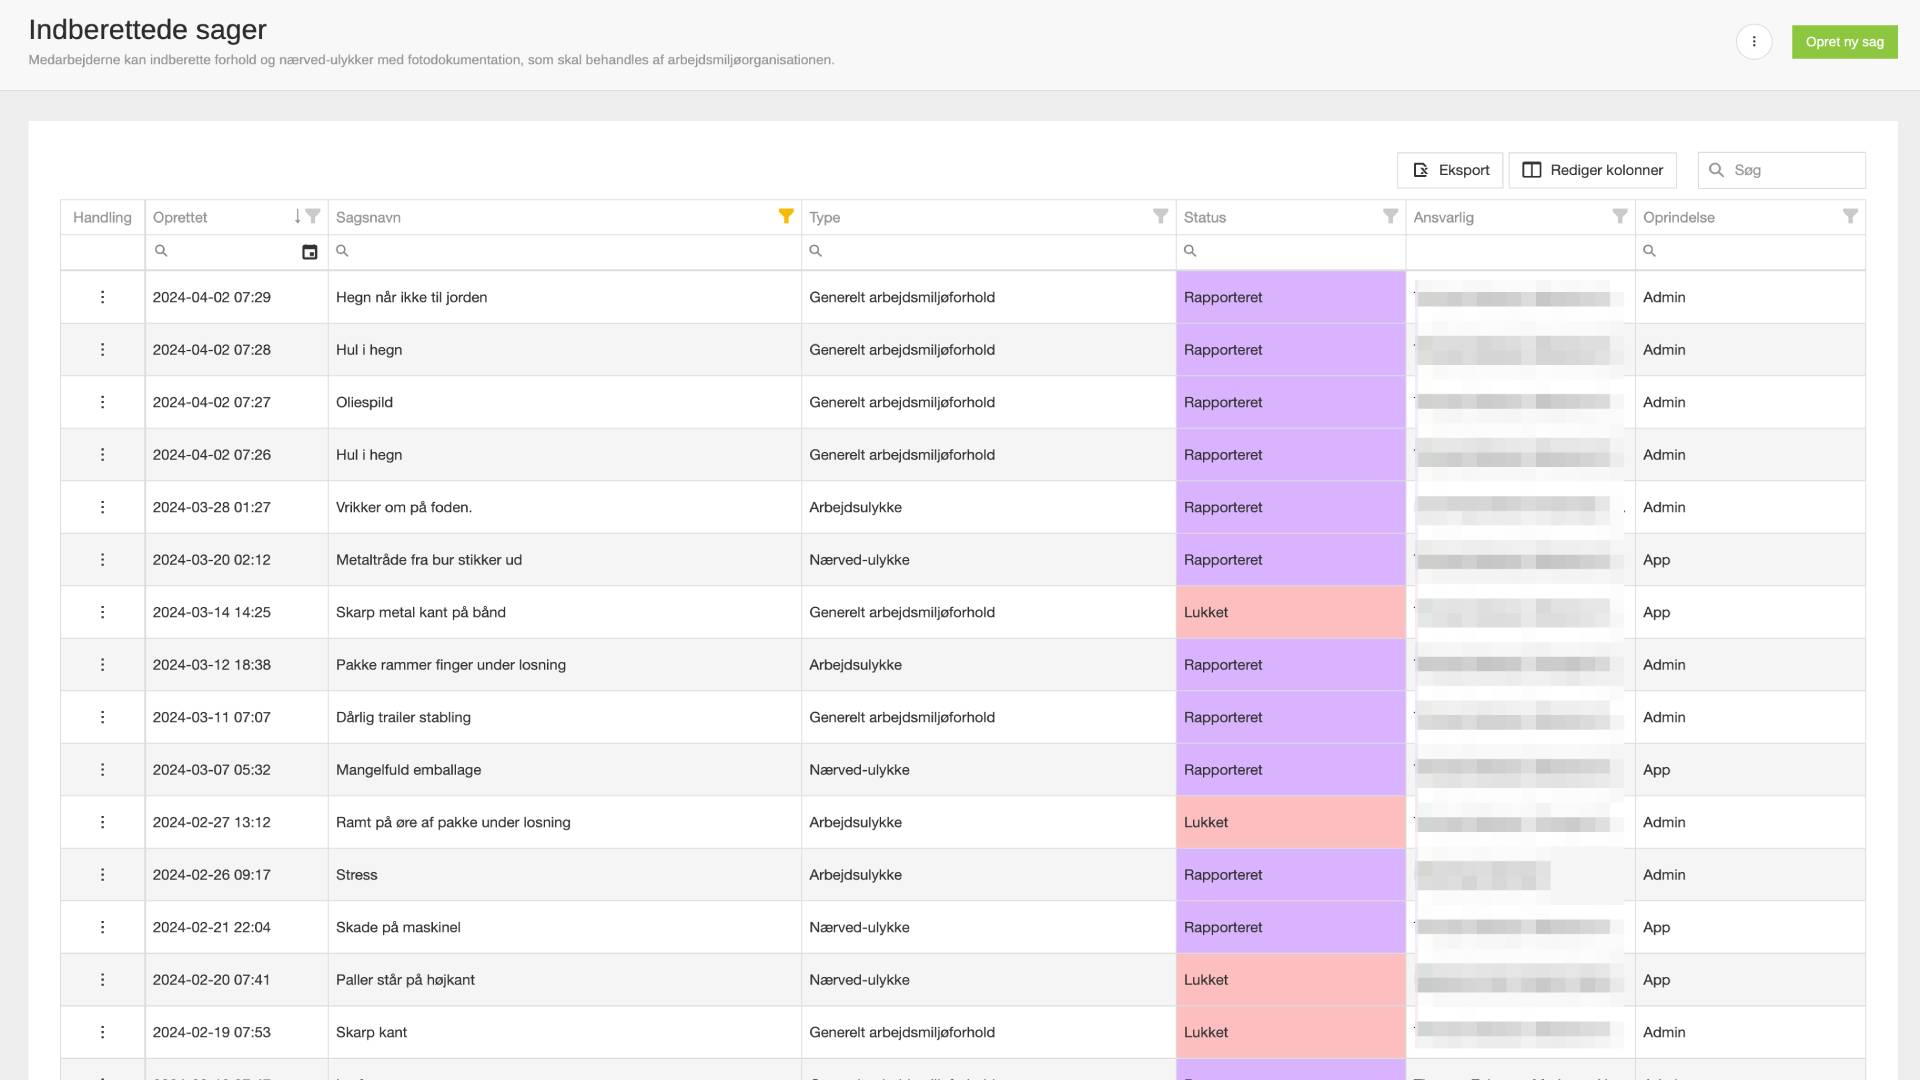Screen dimensions: 1920x1080
Task: Open filter on Status column
Action: click(x=1390, y=216)
